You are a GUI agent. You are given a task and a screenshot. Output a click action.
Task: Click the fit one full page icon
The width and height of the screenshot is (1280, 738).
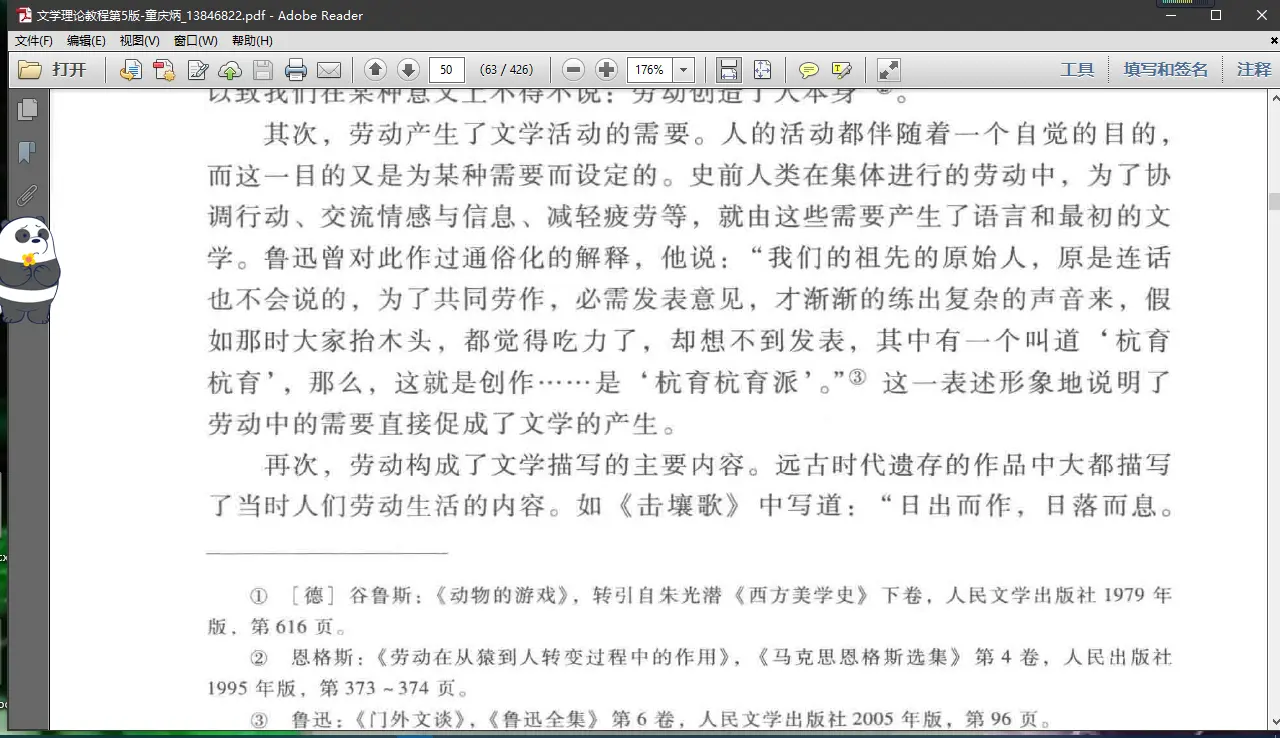pyautogui.click(x=762, y=70)
